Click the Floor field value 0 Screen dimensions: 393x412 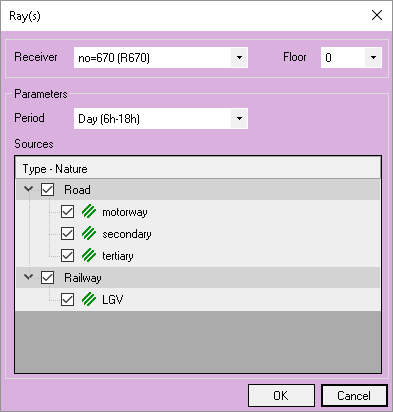click(x=351, y=58)
